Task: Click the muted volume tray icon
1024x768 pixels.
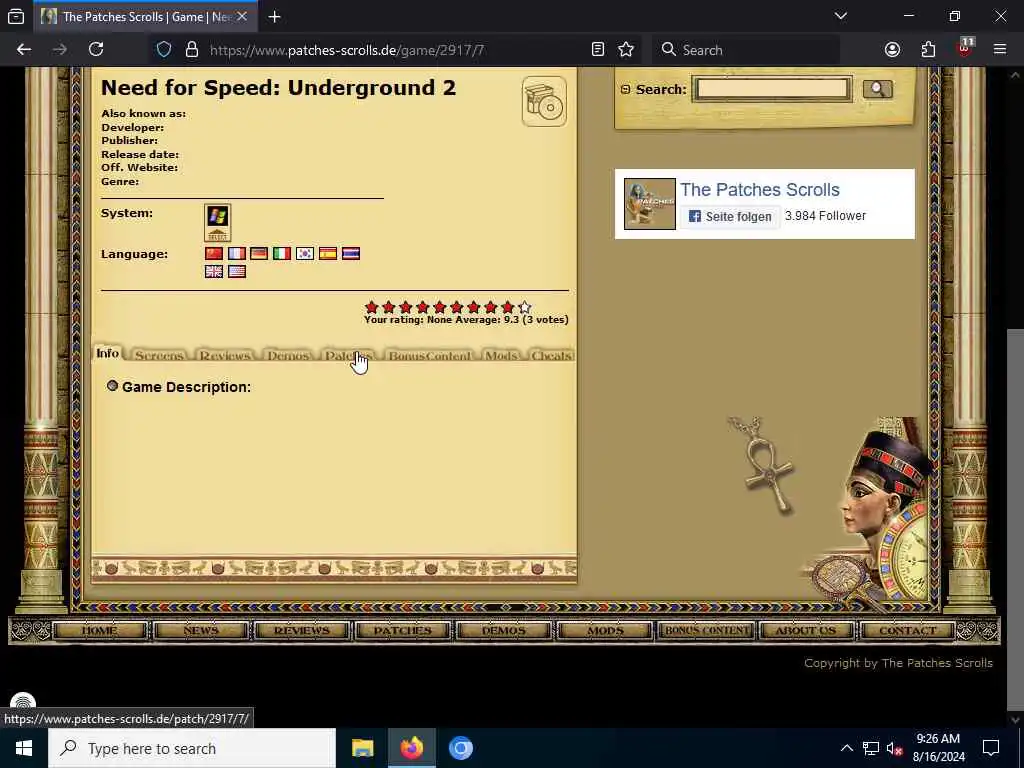Action: point(894,748)
